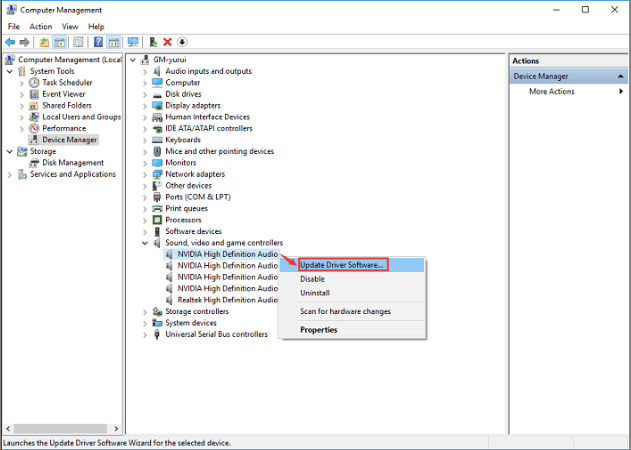The image size is (631, 450).
Task: Click the Properties toolbar icon
Action: point(78,42)
